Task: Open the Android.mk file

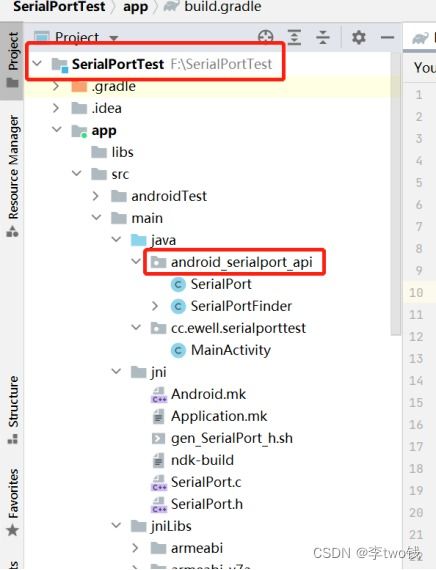Action: coord(208,394)
